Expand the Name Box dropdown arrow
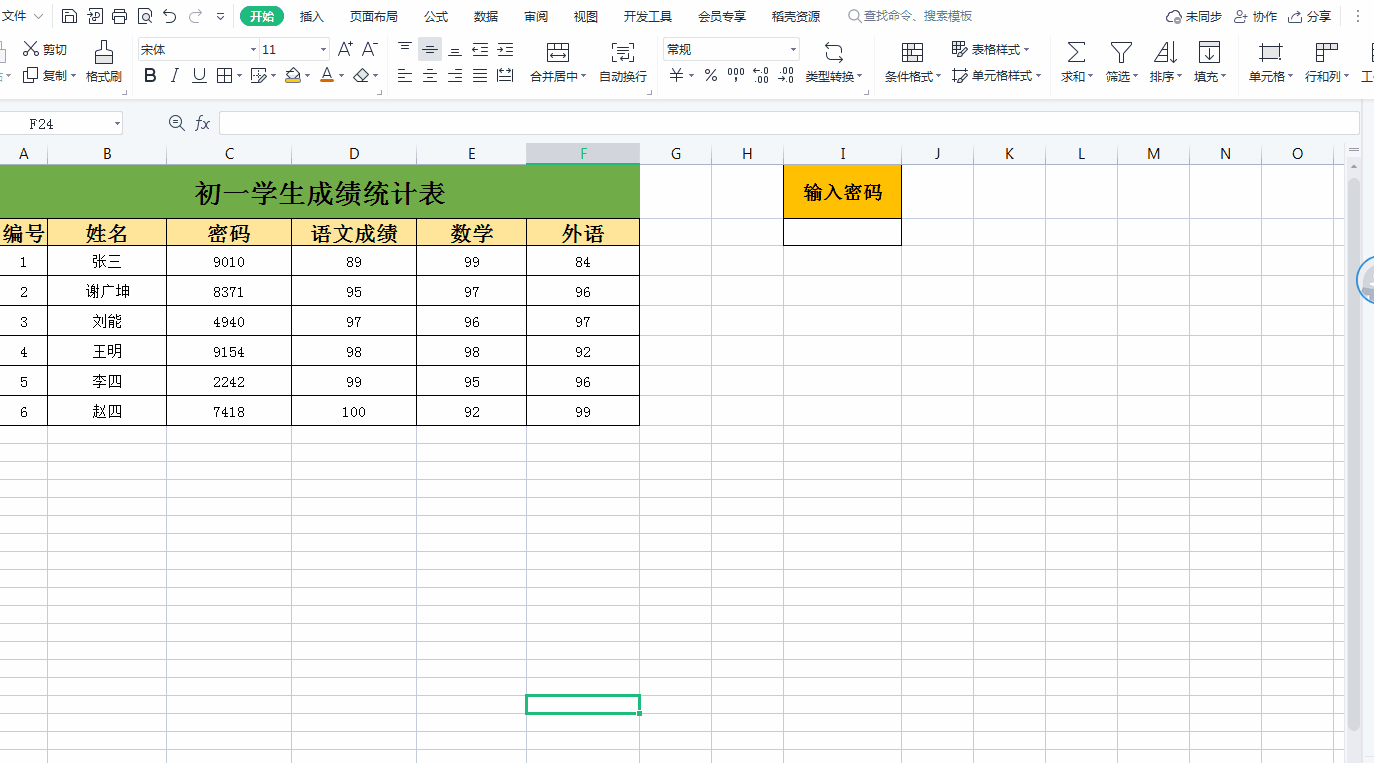1374x763 pixels. [117, 123]
